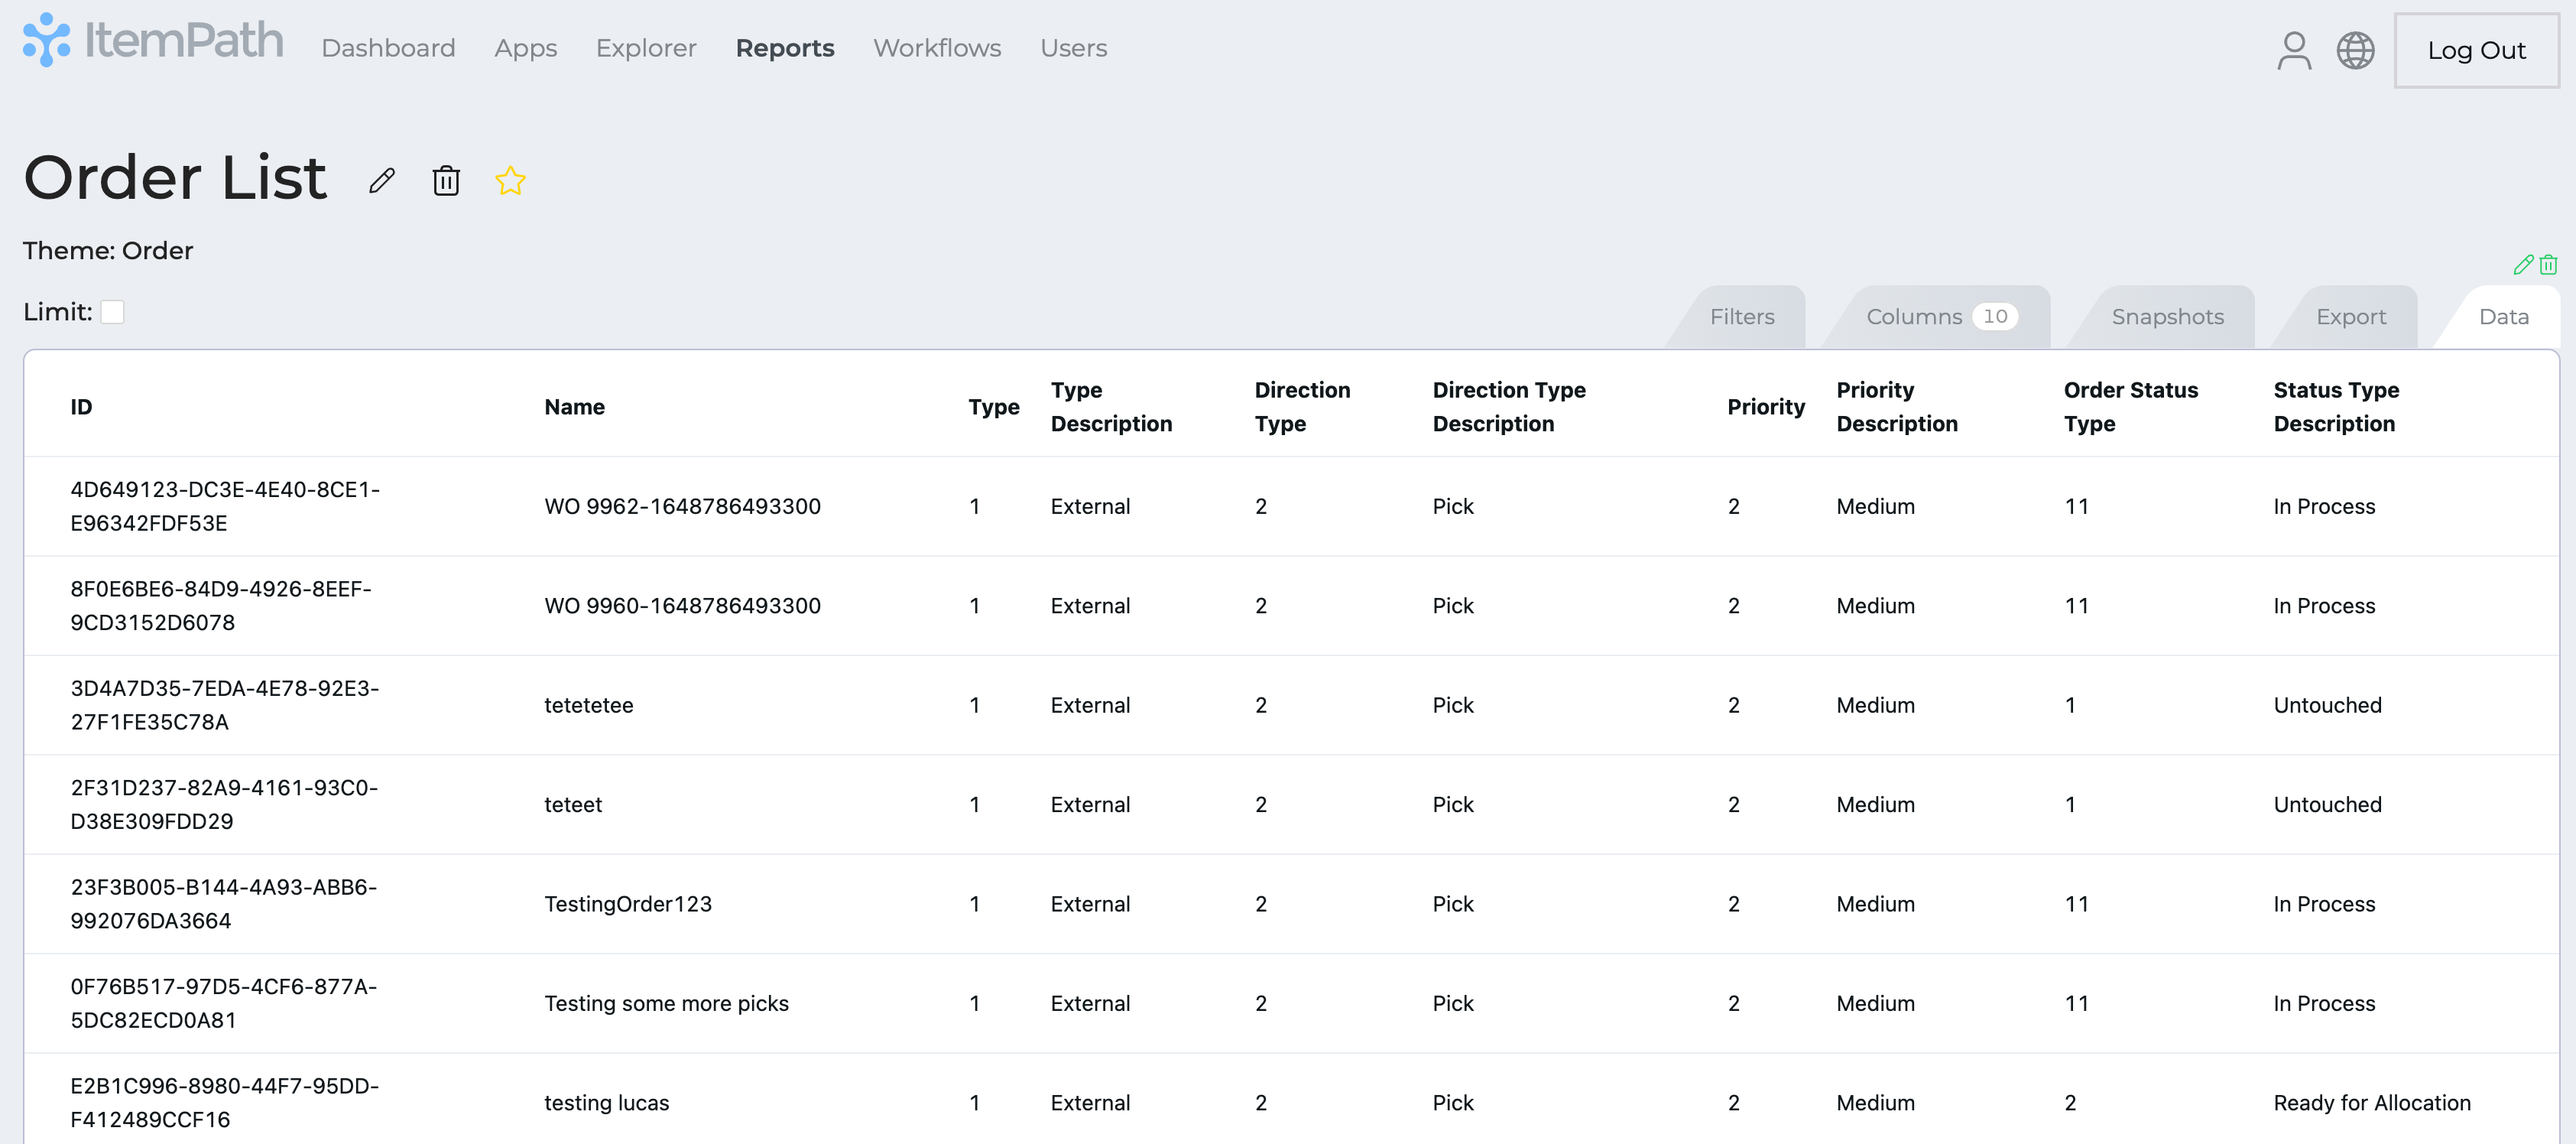
Task: Open the Filters tab
Action: tap(1741, 317)
